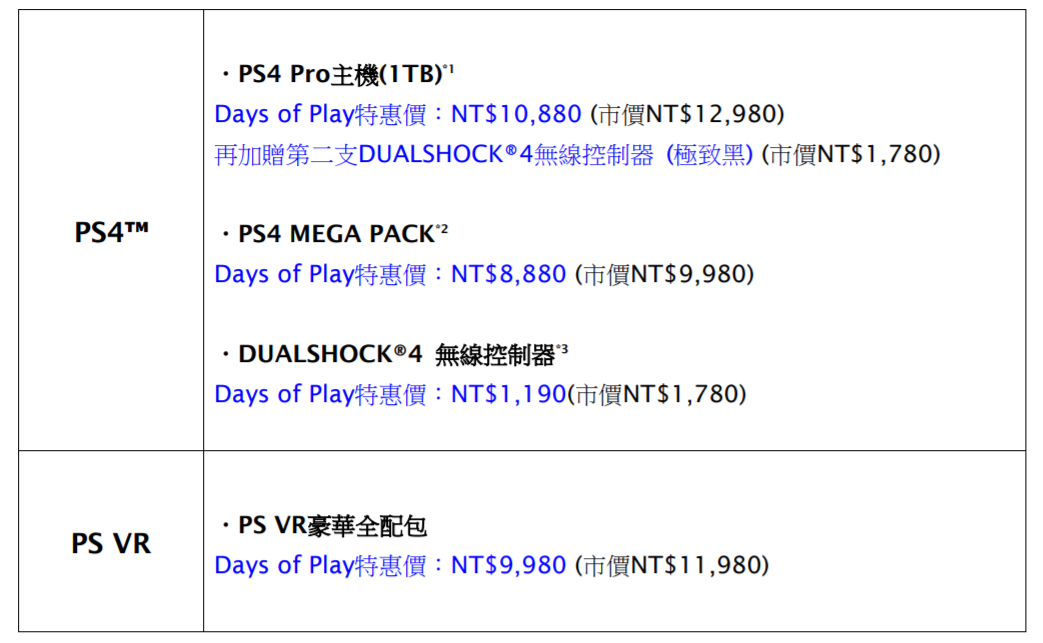Click the PS VR row header cell
Screen dimensions: 1043x643
pyautogui.click(x=111, y=544)
